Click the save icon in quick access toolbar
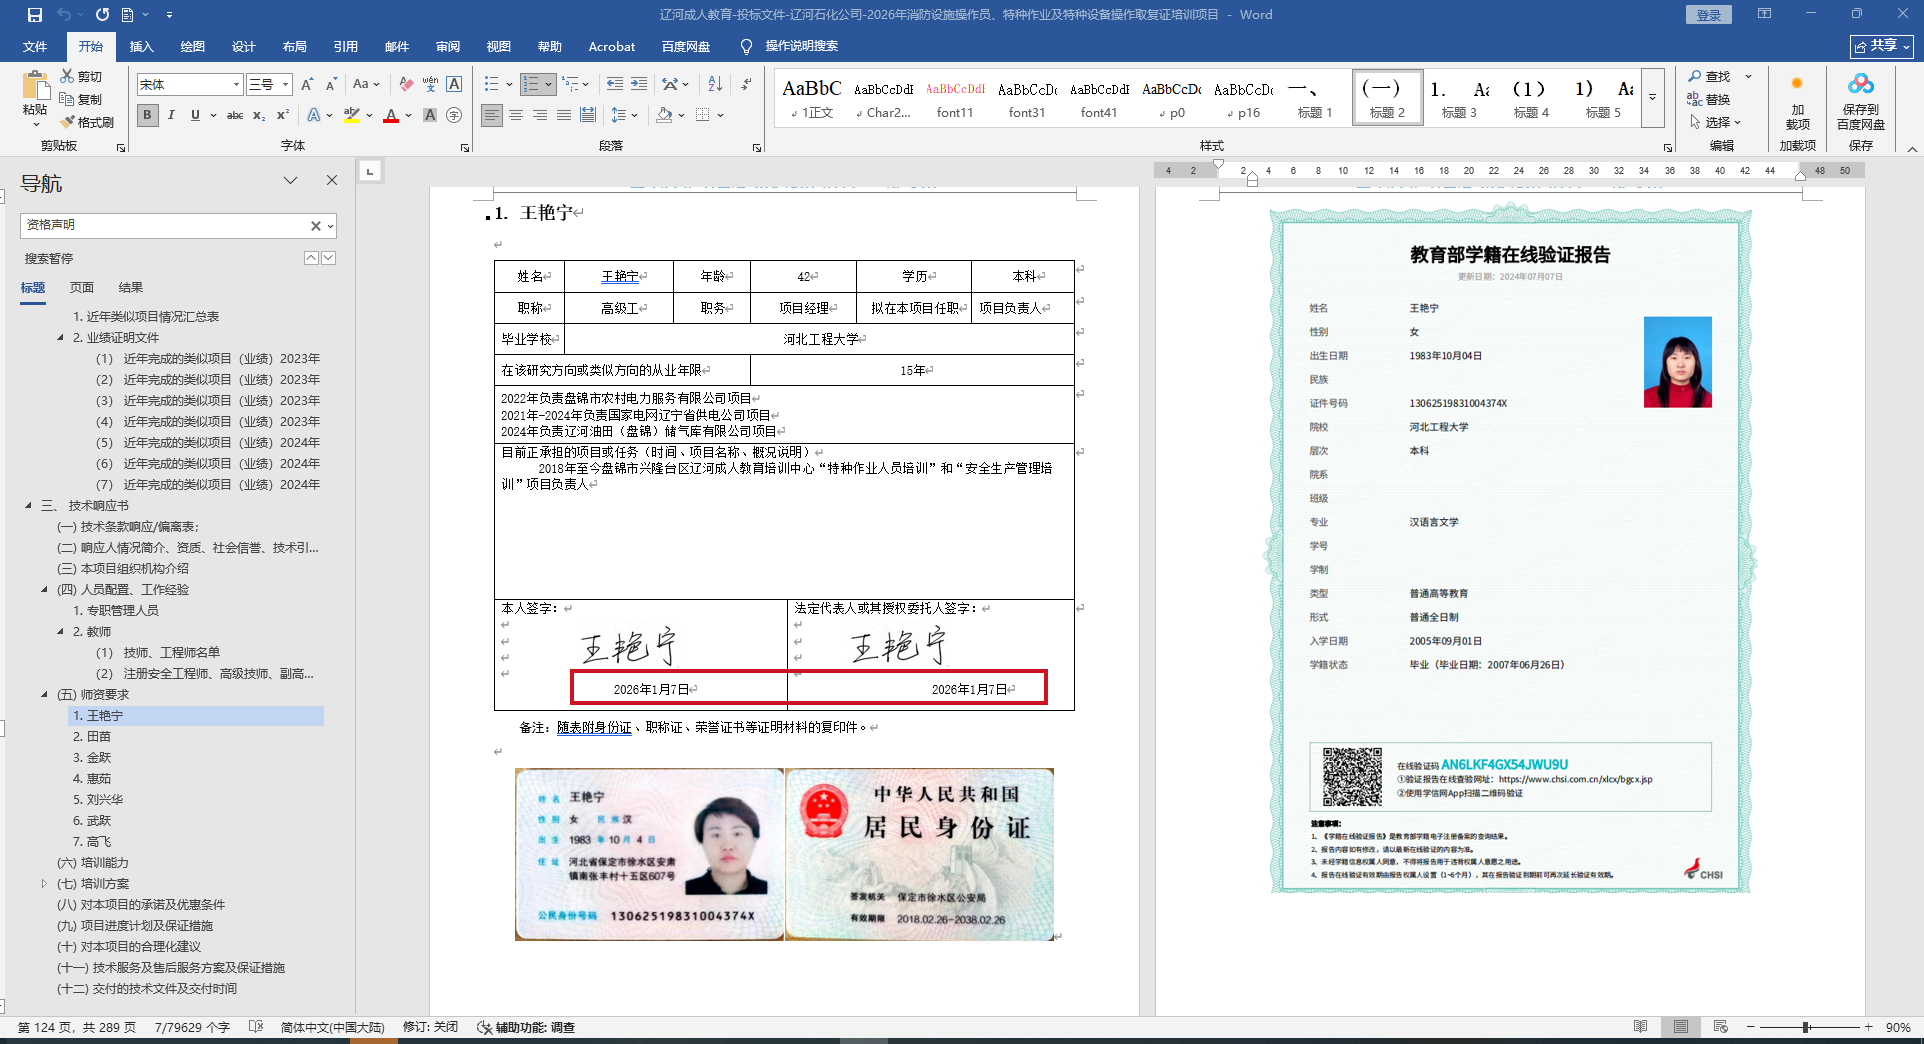The width and height of the screenshot is (1924, 1044). [x=35, y=15]
